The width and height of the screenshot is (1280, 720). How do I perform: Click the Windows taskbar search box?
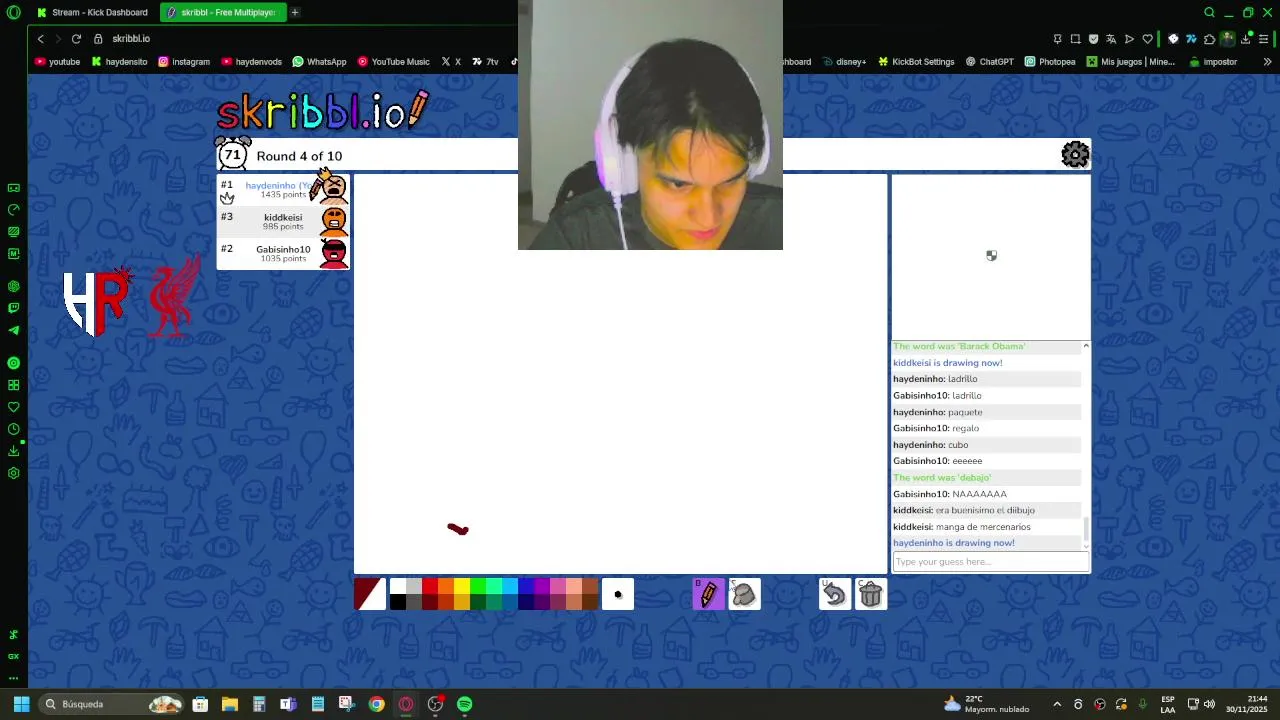click(112, 704)
